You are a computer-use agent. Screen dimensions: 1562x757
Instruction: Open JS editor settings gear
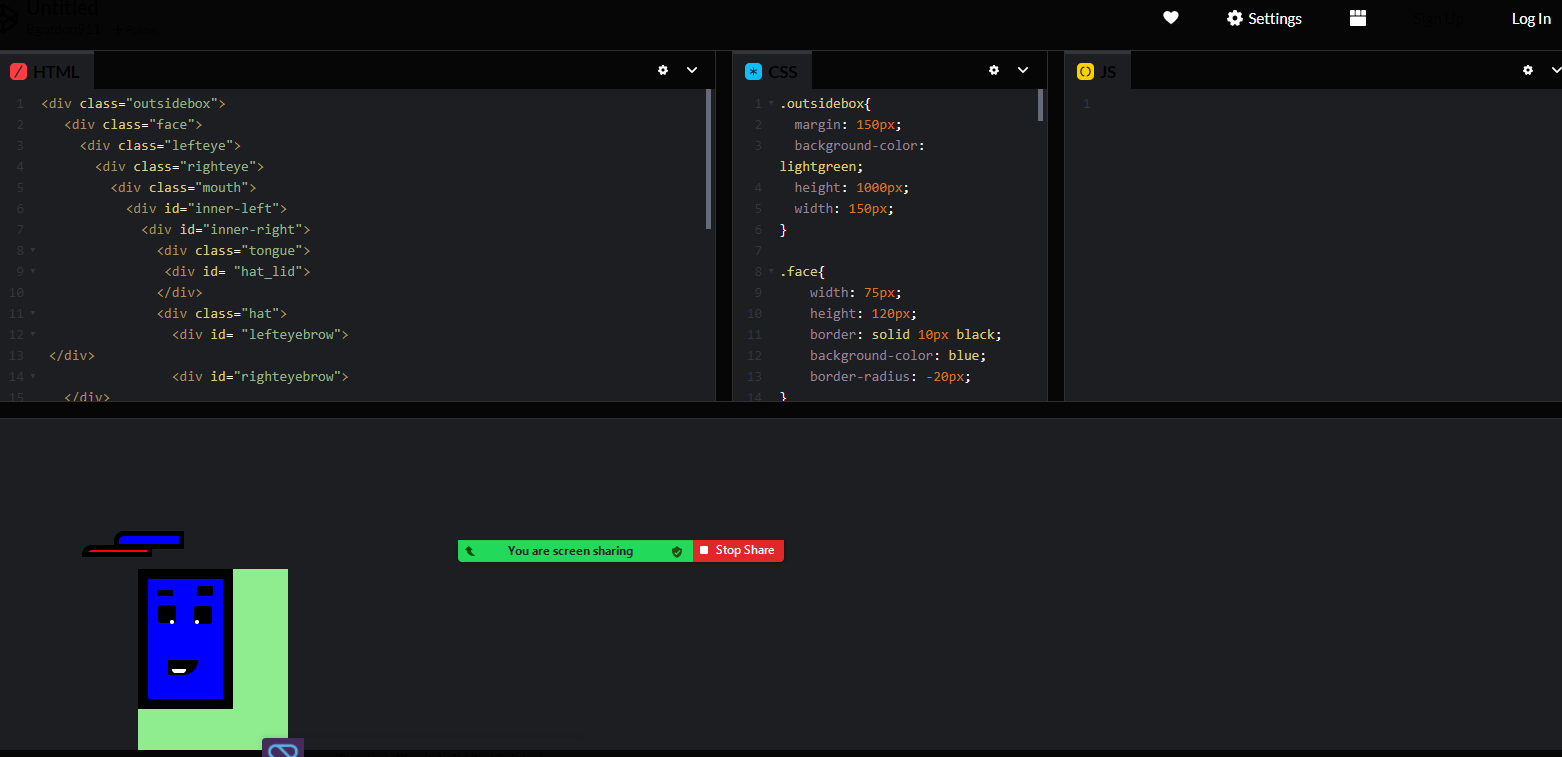coord(1527,70)
